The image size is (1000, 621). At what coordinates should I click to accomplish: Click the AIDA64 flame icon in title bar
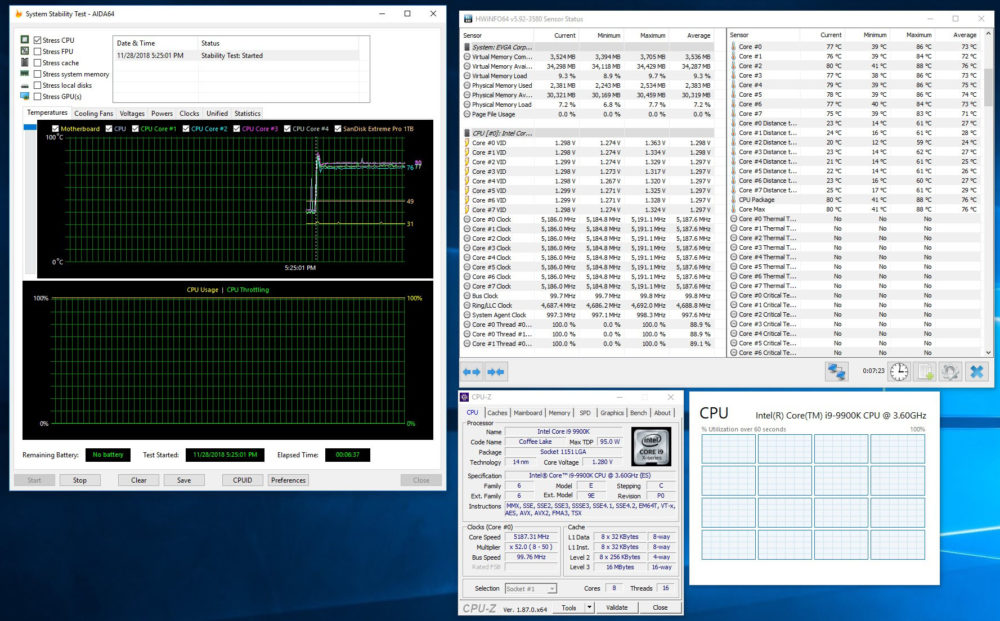(18, 13)
